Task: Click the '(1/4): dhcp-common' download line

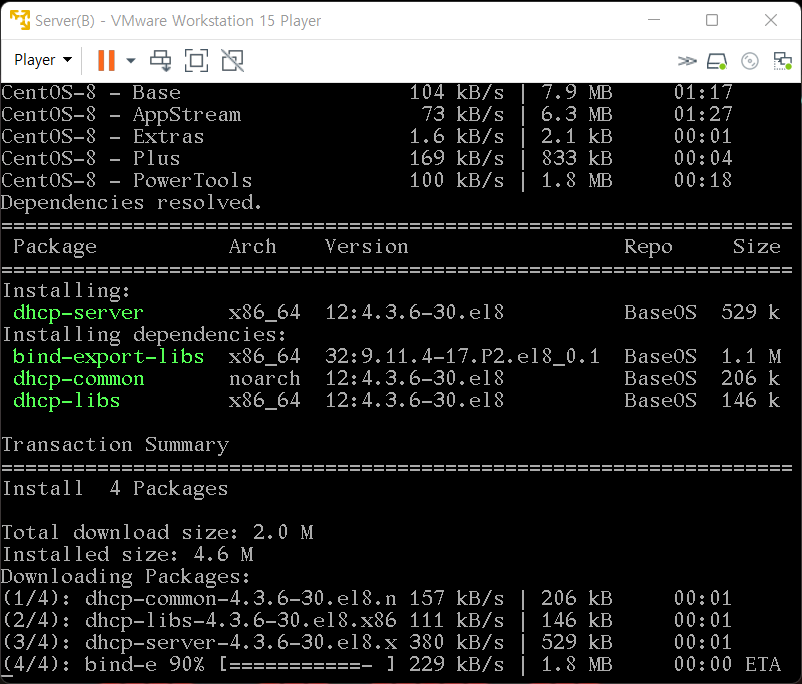Action: 367,599
